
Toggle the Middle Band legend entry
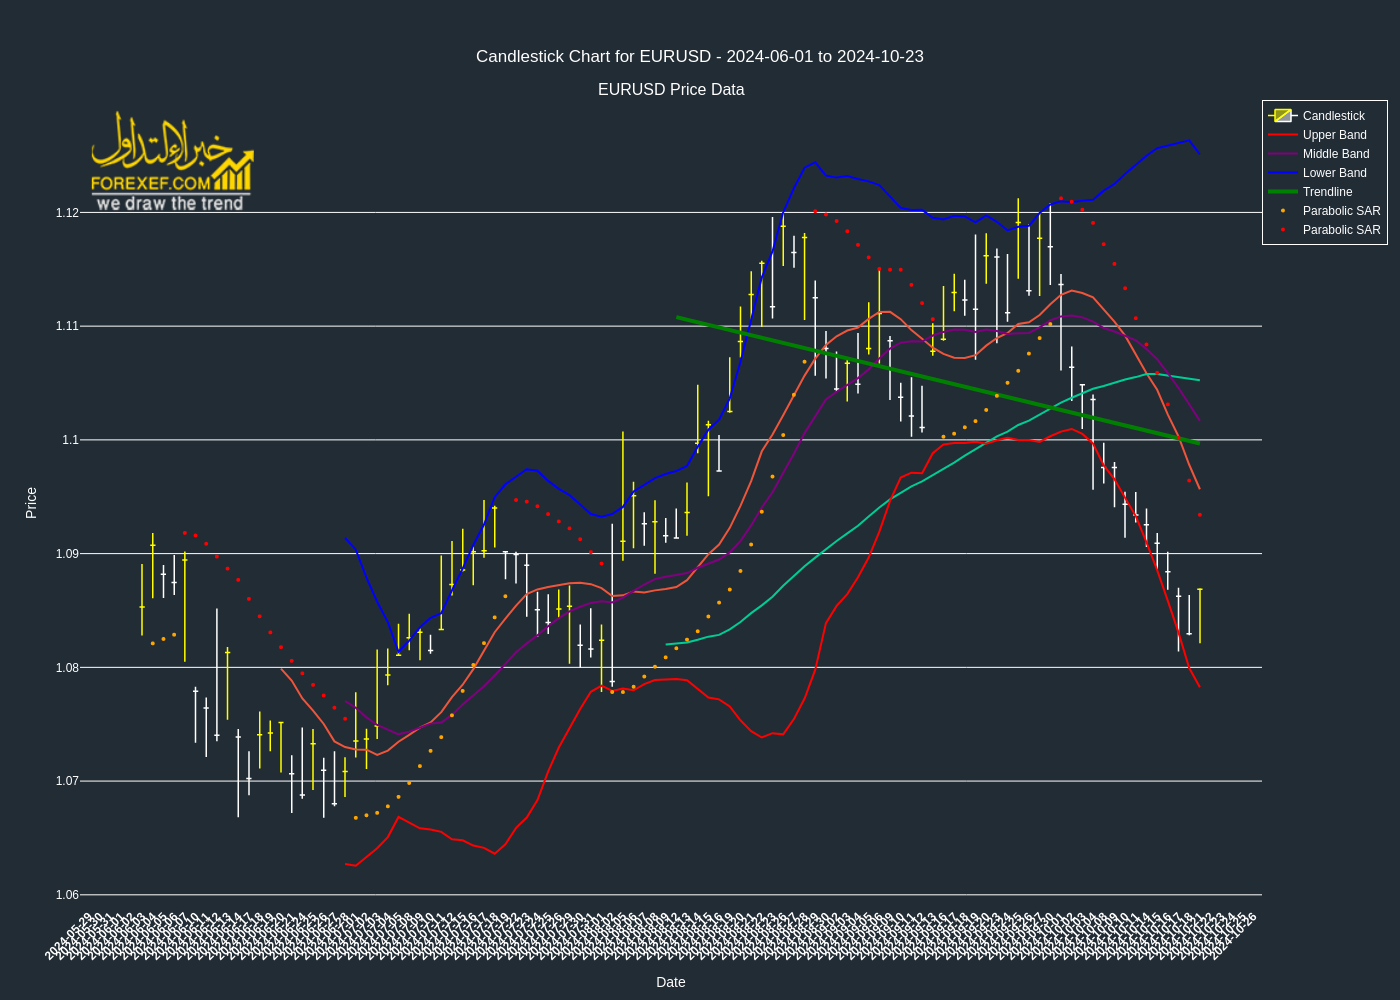tap(1324, 154)
